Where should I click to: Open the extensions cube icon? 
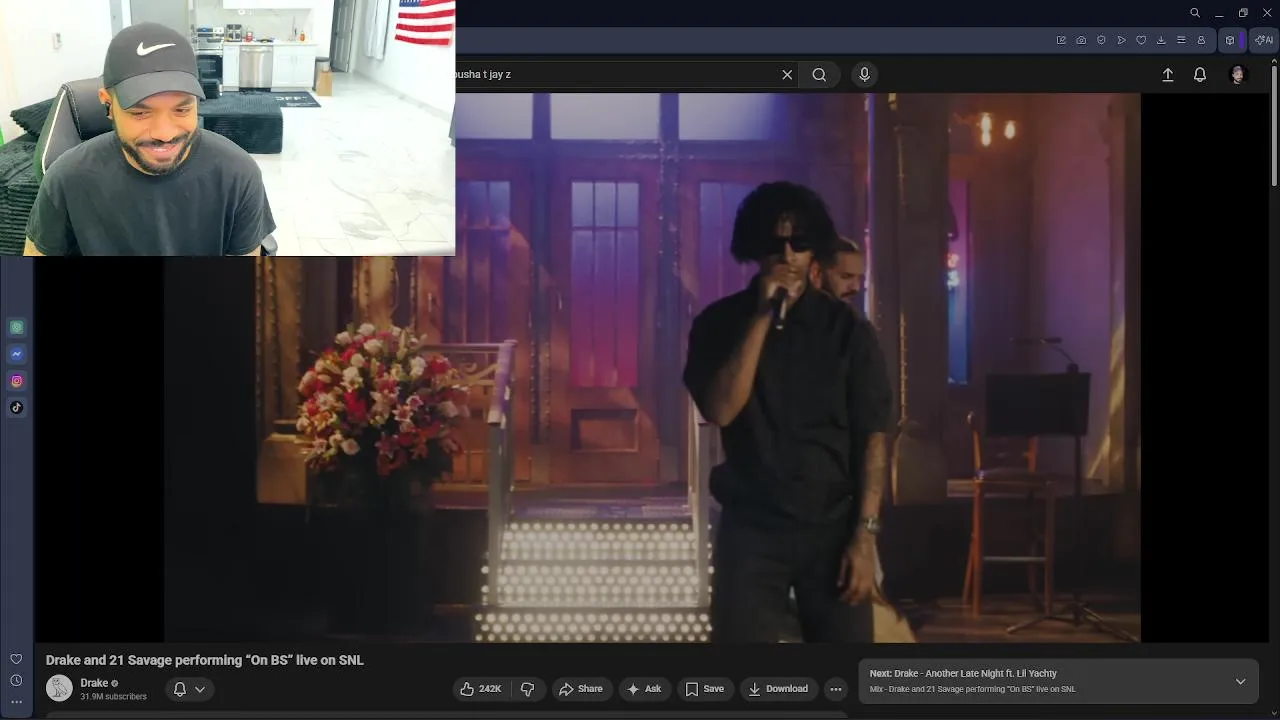click(1230, 40)
